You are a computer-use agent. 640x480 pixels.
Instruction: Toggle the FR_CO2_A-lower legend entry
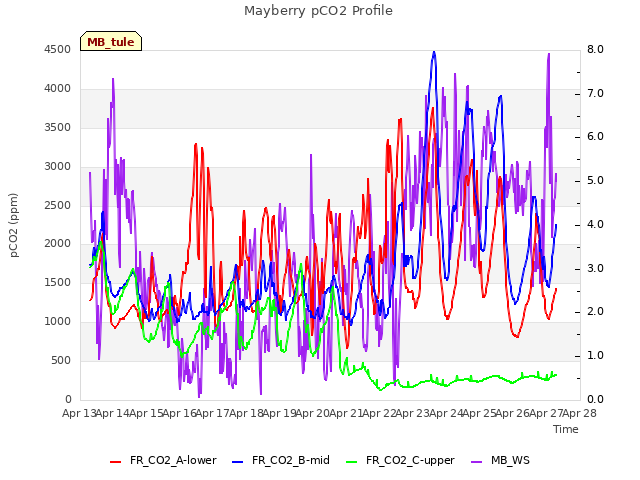tap(163, 460)
